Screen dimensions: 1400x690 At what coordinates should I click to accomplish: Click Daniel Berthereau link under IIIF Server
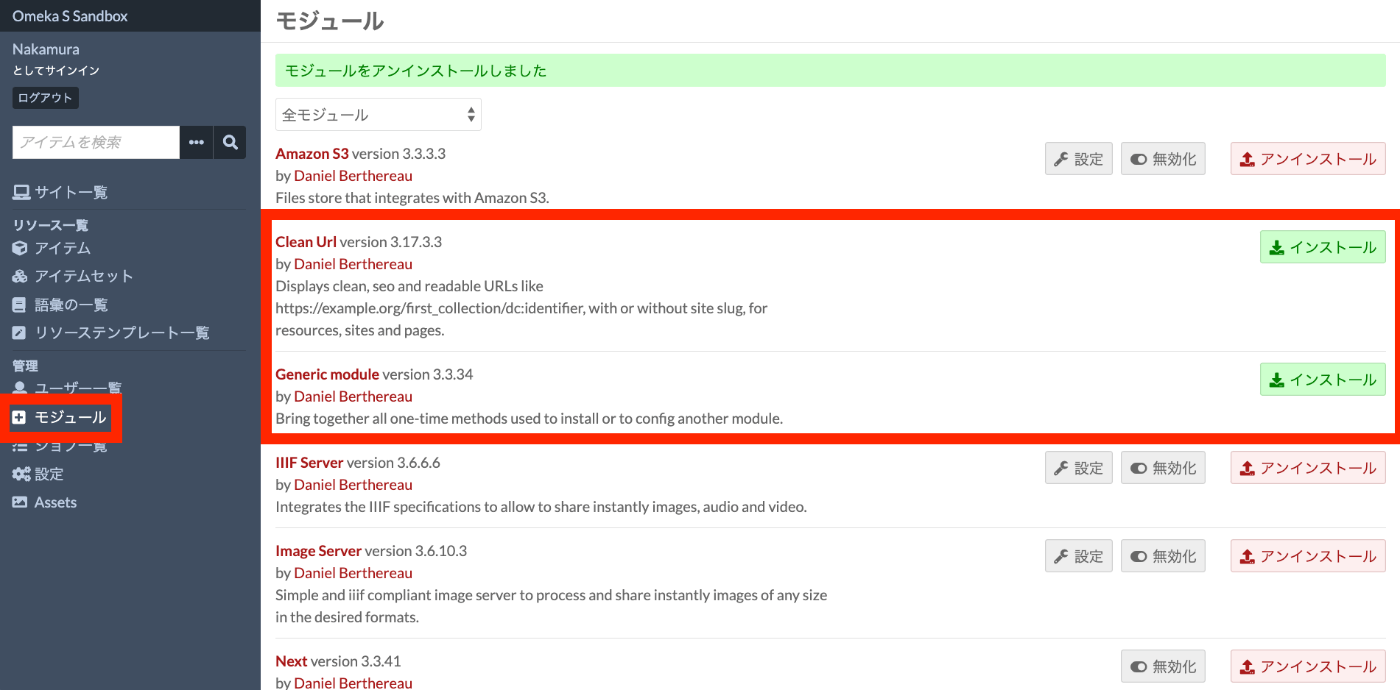[x=353, y=485]
